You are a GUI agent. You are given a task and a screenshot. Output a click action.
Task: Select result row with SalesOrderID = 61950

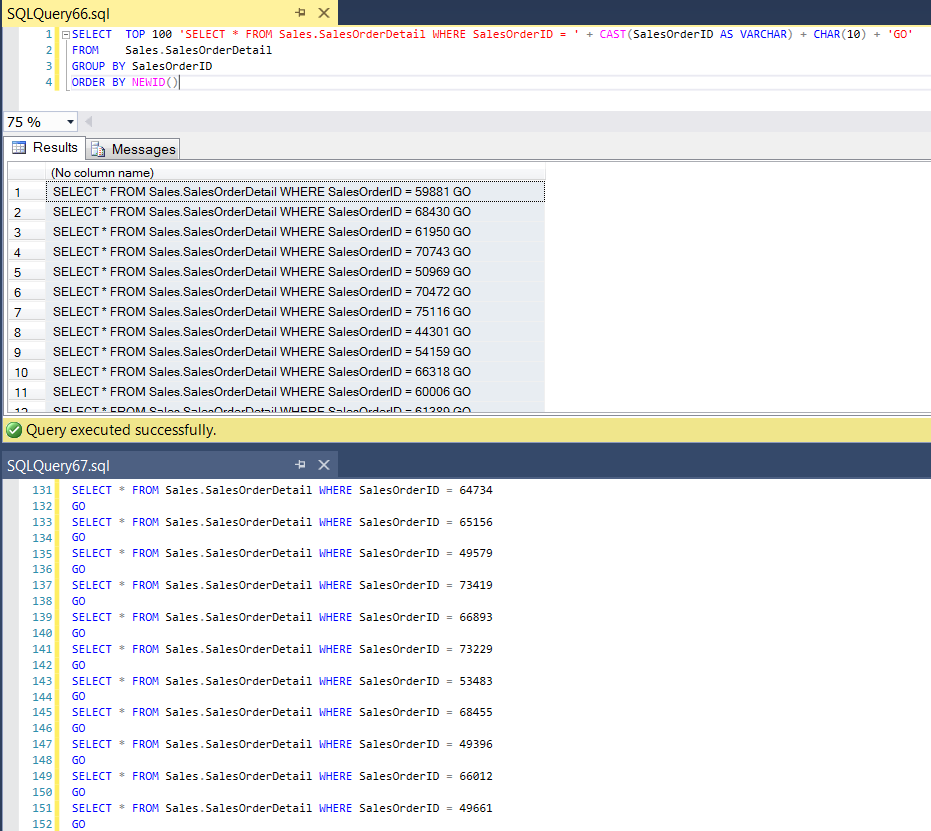[295, 232]
